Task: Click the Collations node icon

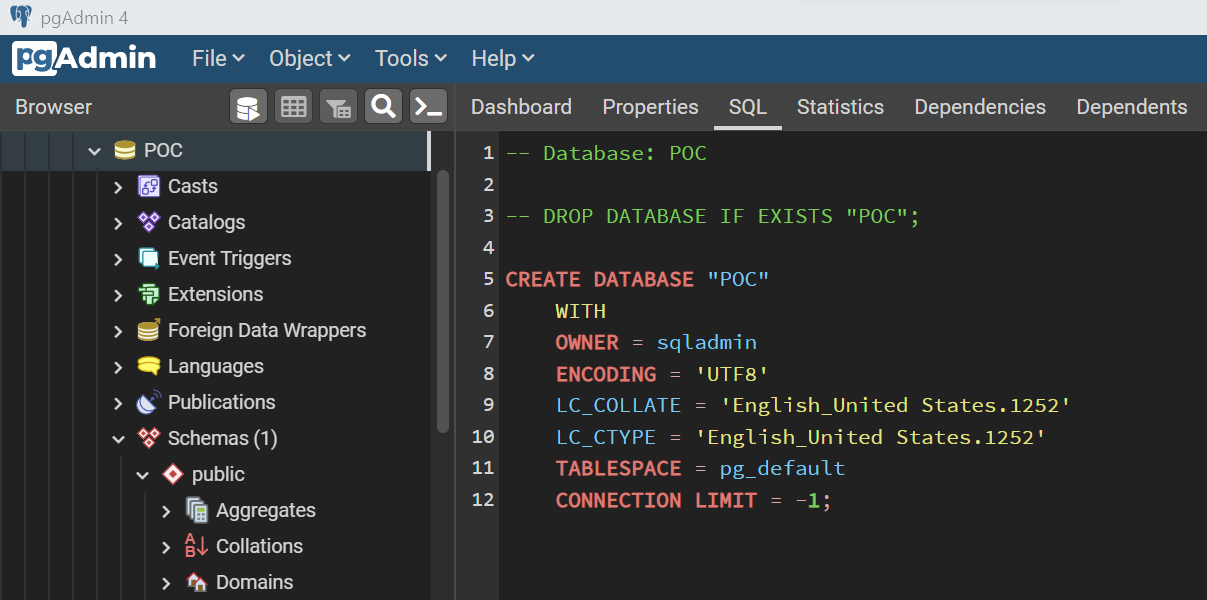Action: click(197, 546)
